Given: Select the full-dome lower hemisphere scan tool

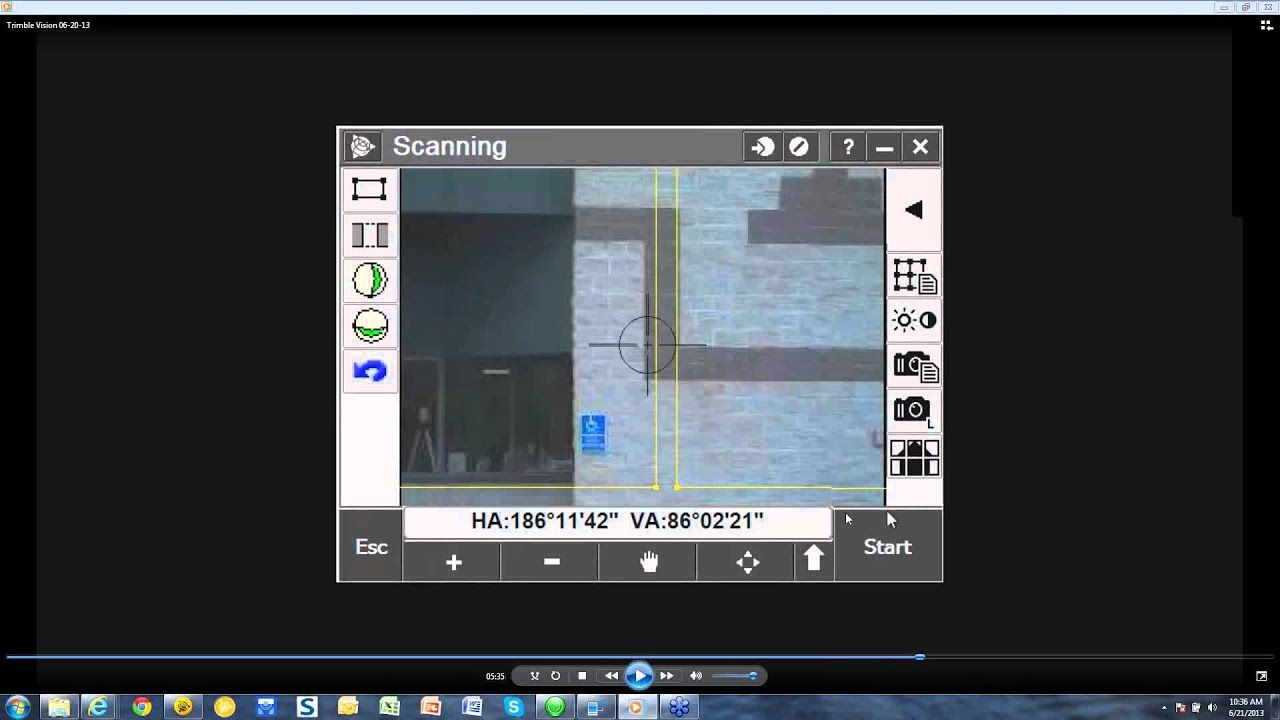Looking at the screenshot, I should (x=369, y=326).
